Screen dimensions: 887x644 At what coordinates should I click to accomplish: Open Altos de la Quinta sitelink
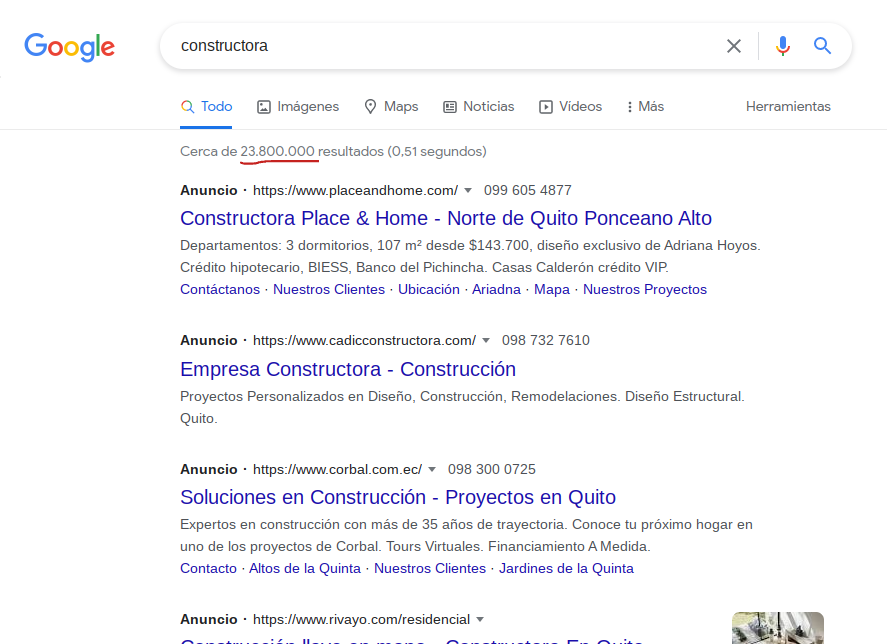point(305,568)
